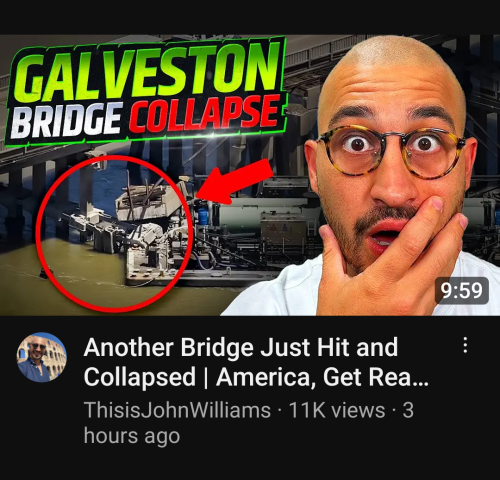The height and width of the screenshot is (480, 500).
Task: Click the green "GALVESTON" thumbnail text
Action: (x=147, y=72)
